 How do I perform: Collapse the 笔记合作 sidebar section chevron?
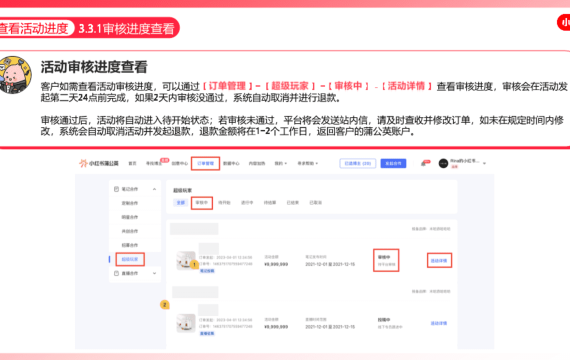point(154,189)
